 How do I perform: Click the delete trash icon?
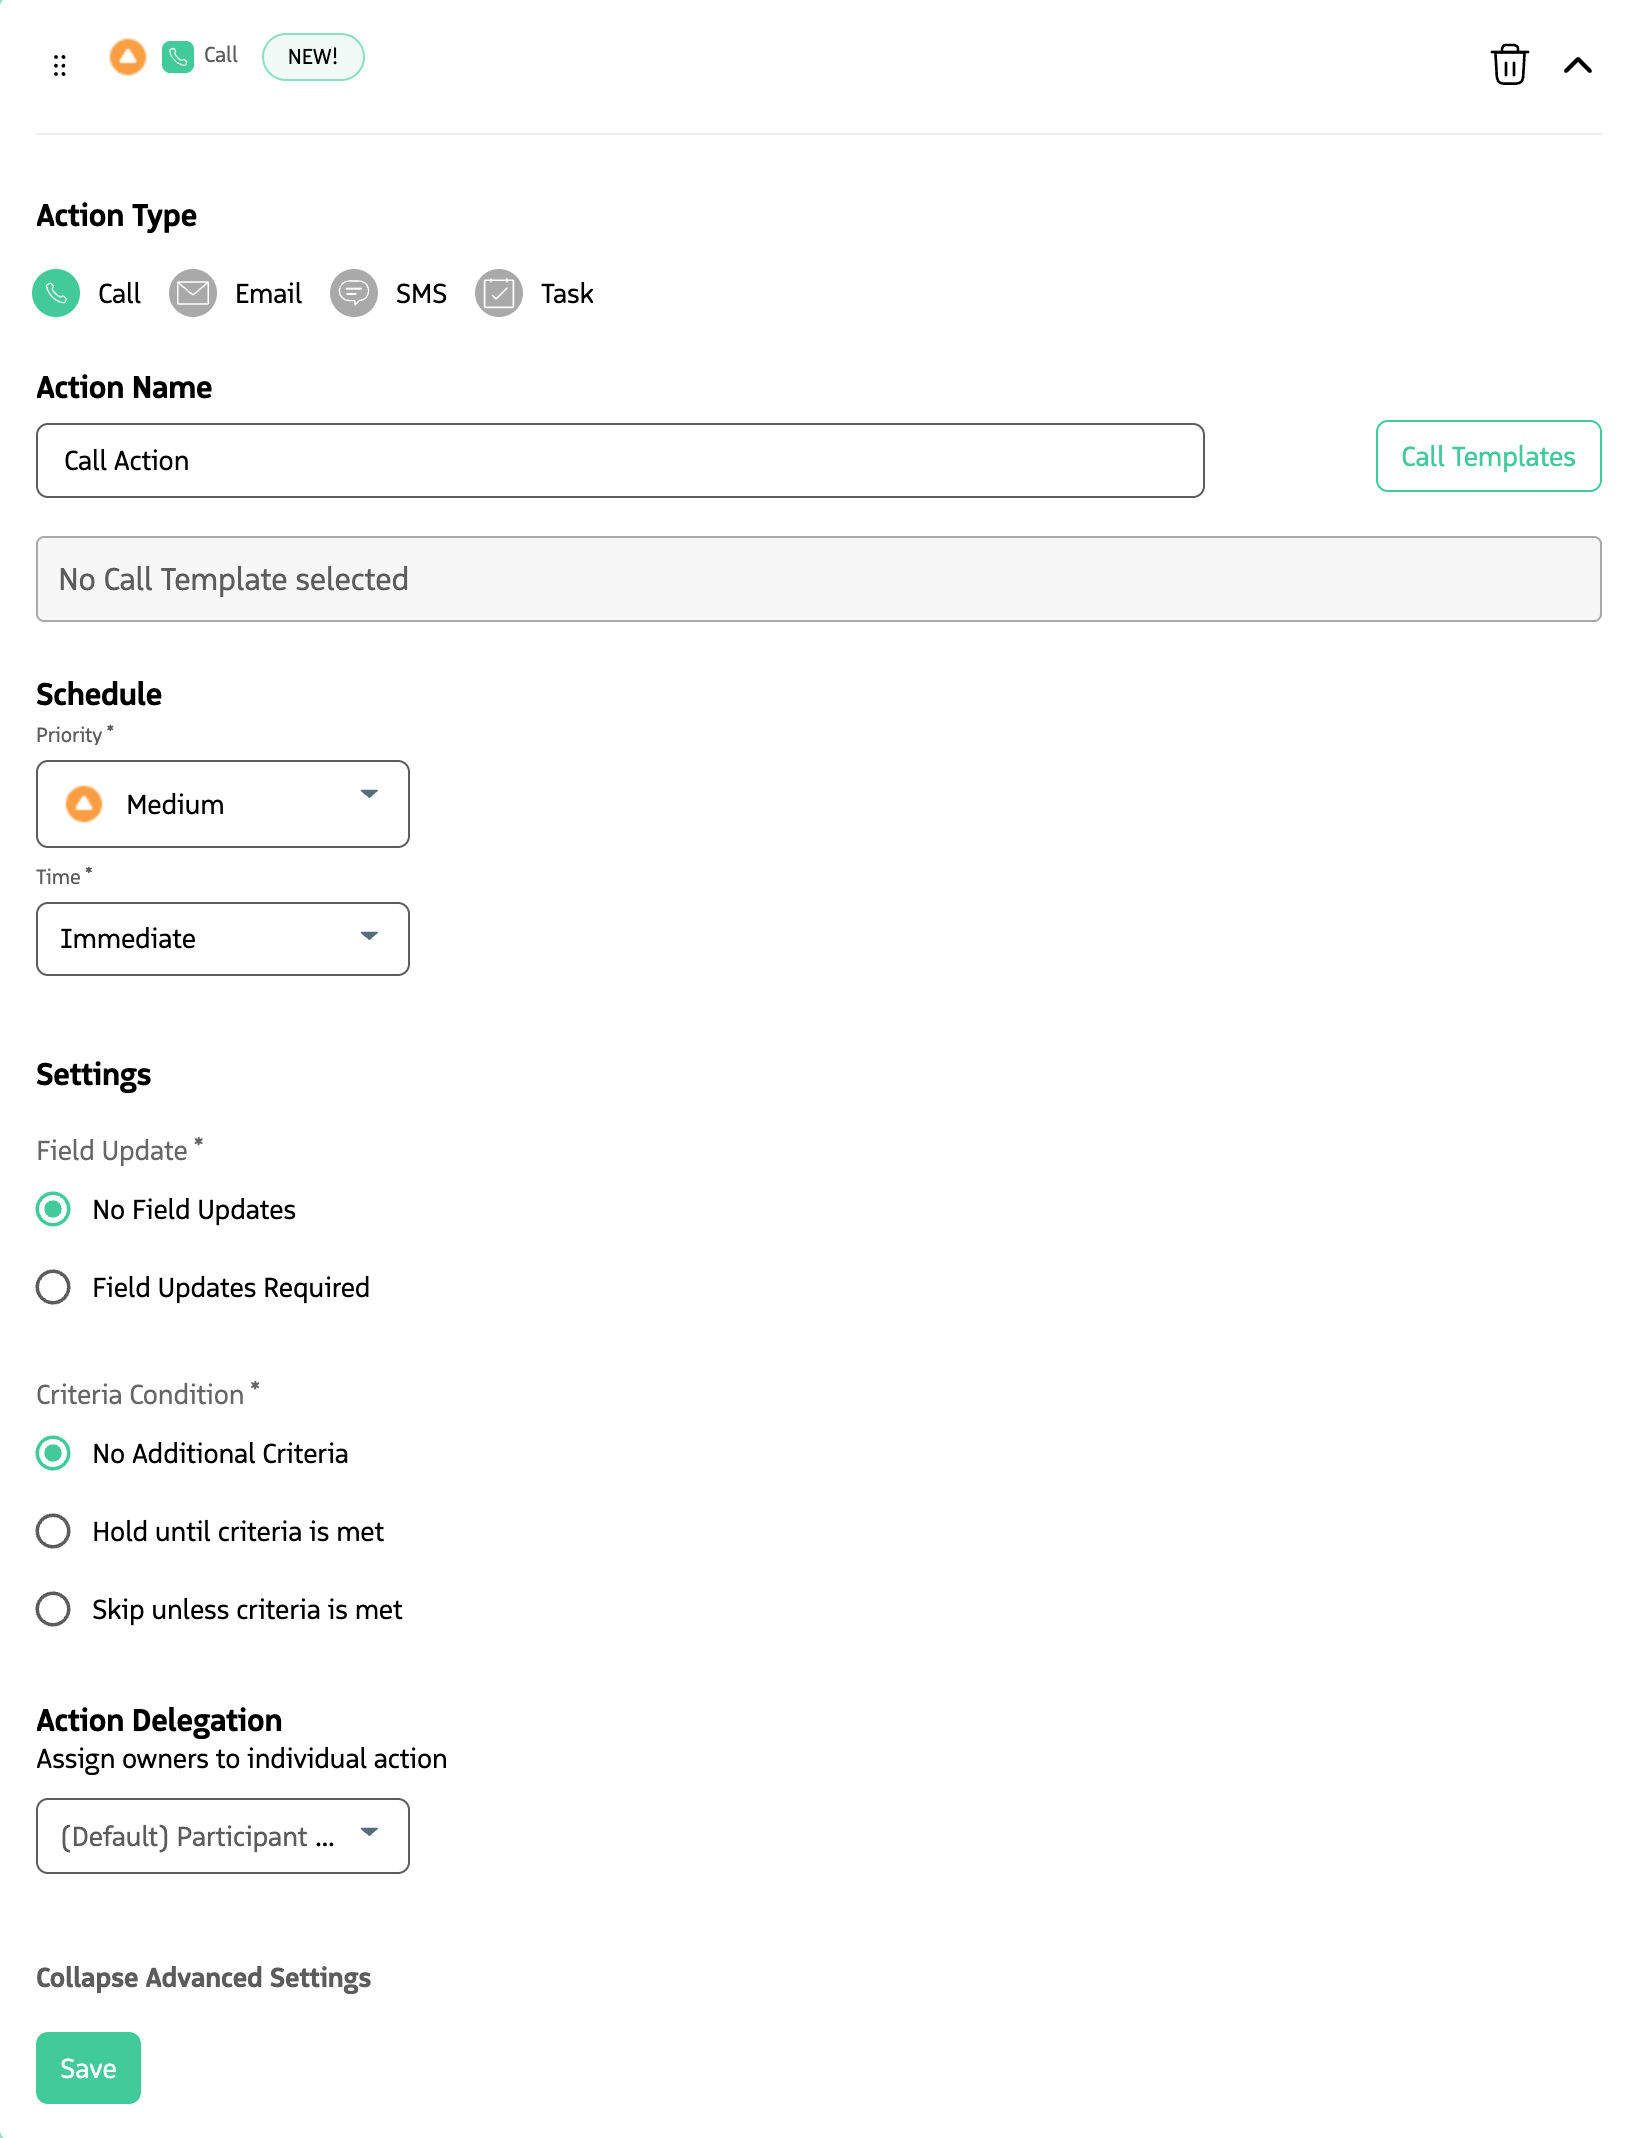click(1510, 64)
